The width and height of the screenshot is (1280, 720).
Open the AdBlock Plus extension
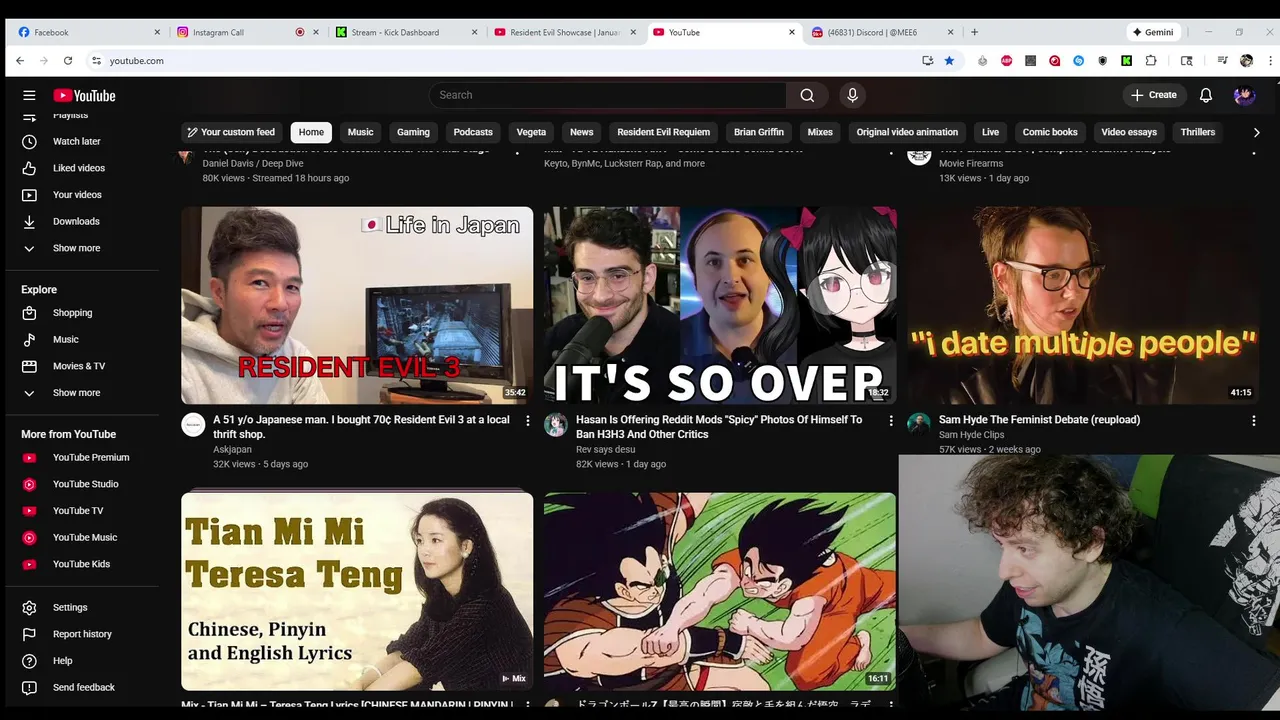tap(1006, 60)
